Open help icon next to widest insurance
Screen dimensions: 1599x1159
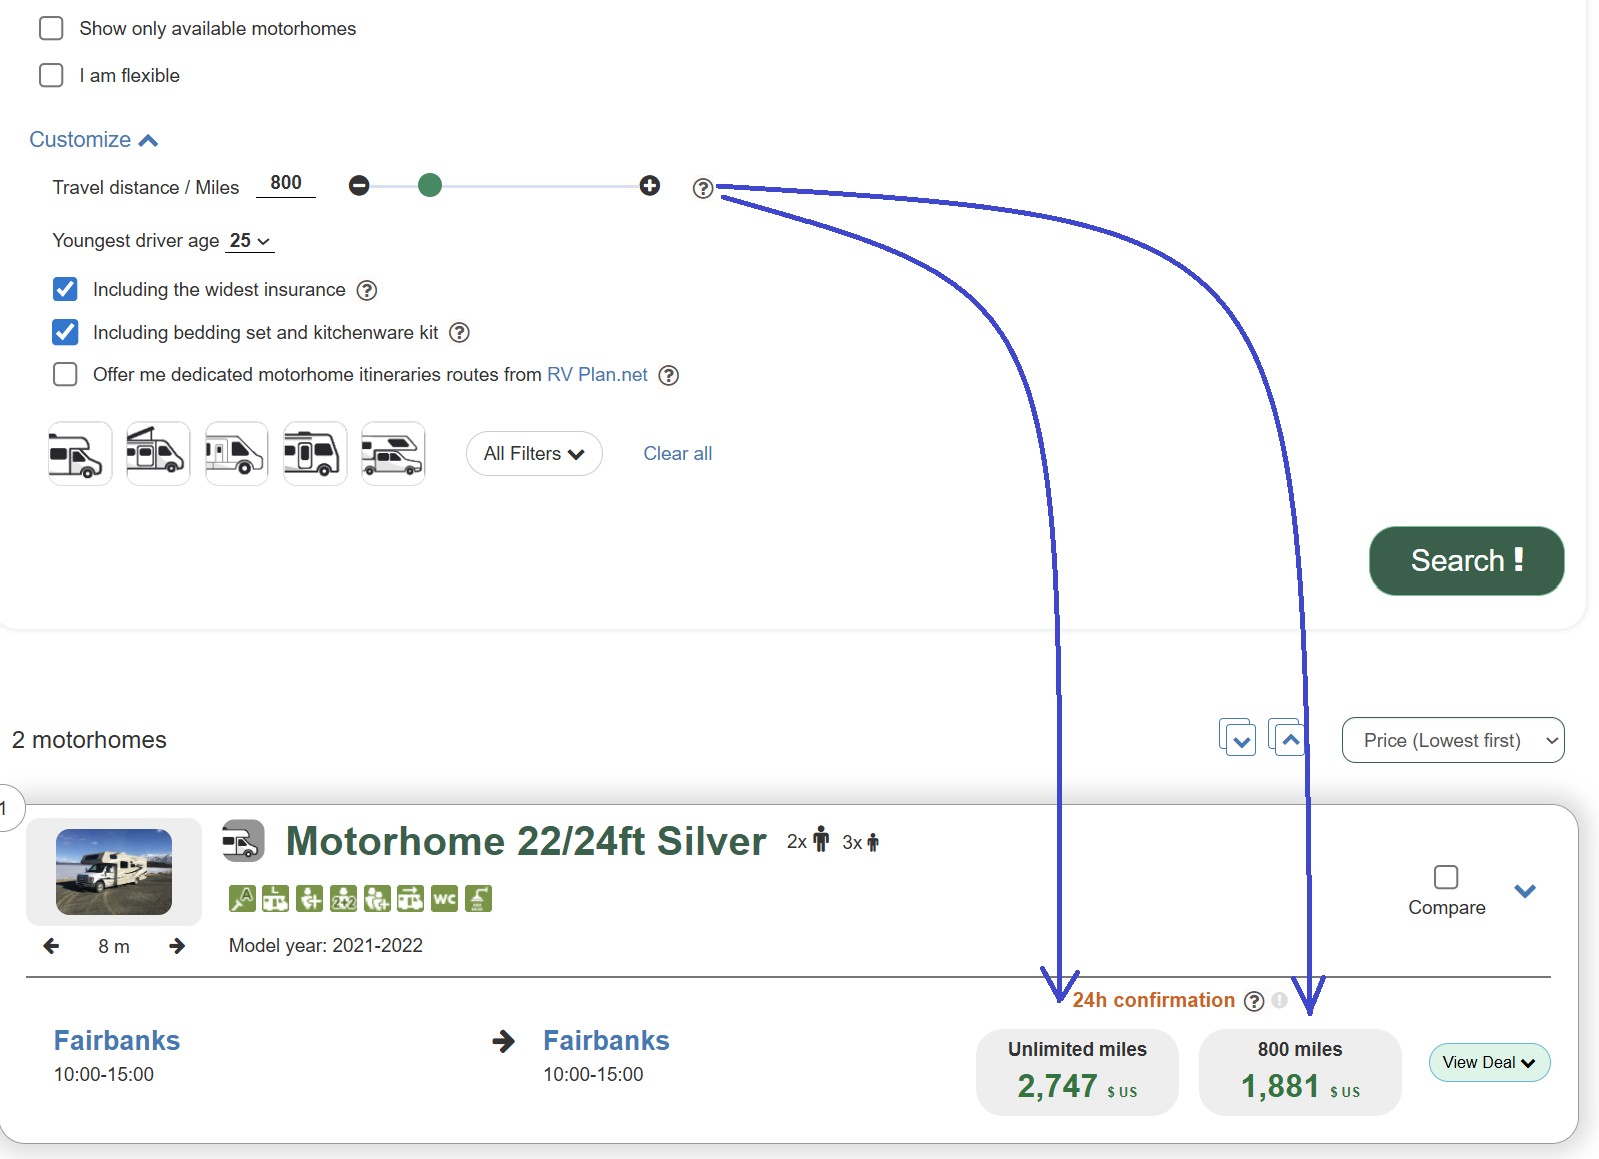pyautogui.click(x=367, y=291)
